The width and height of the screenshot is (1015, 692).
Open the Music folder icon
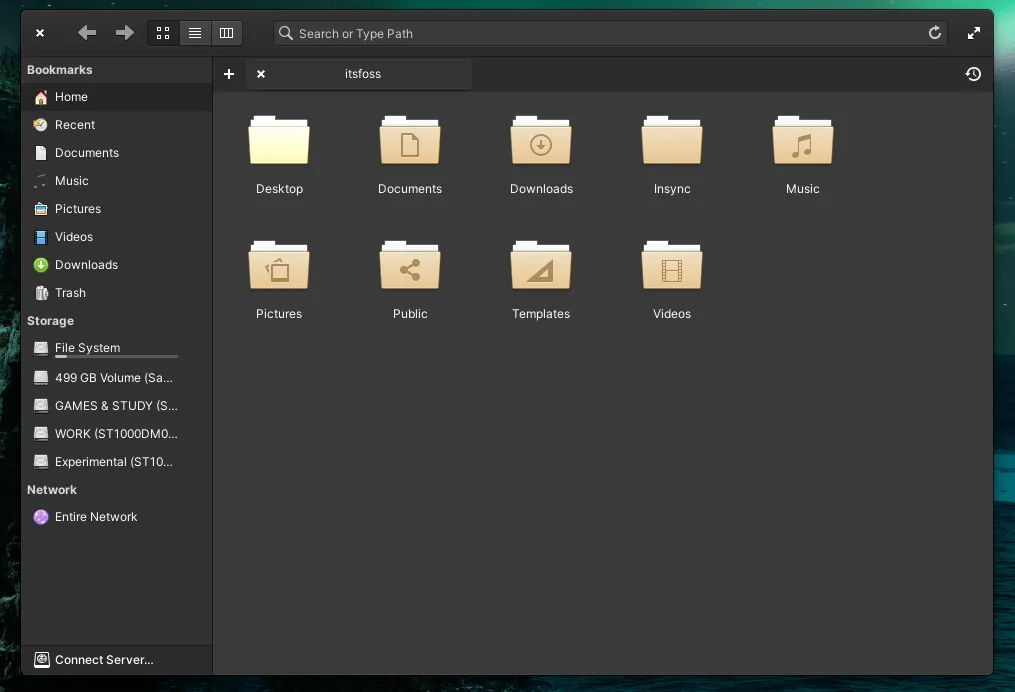point(802,141)
